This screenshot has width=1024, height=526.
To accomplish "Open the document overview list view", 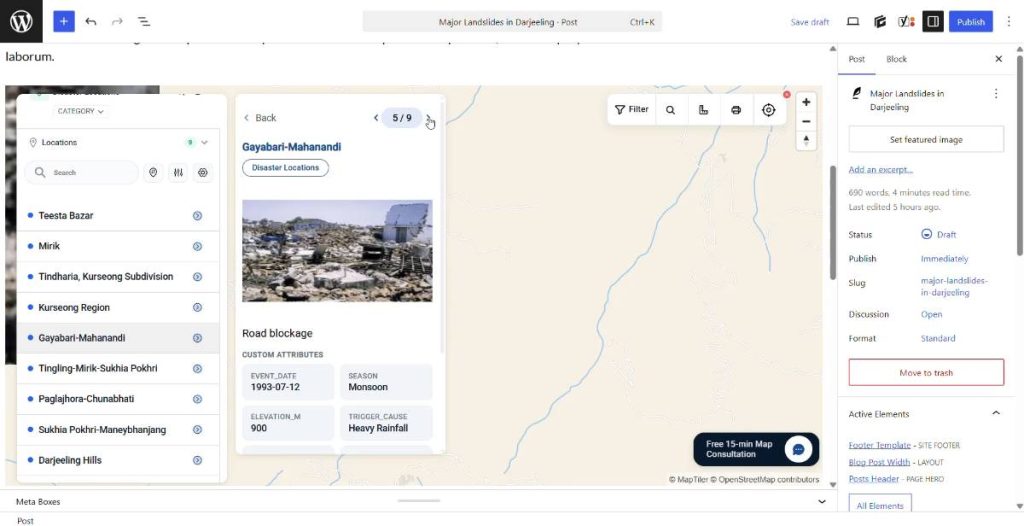I will [x=144, y=22].
